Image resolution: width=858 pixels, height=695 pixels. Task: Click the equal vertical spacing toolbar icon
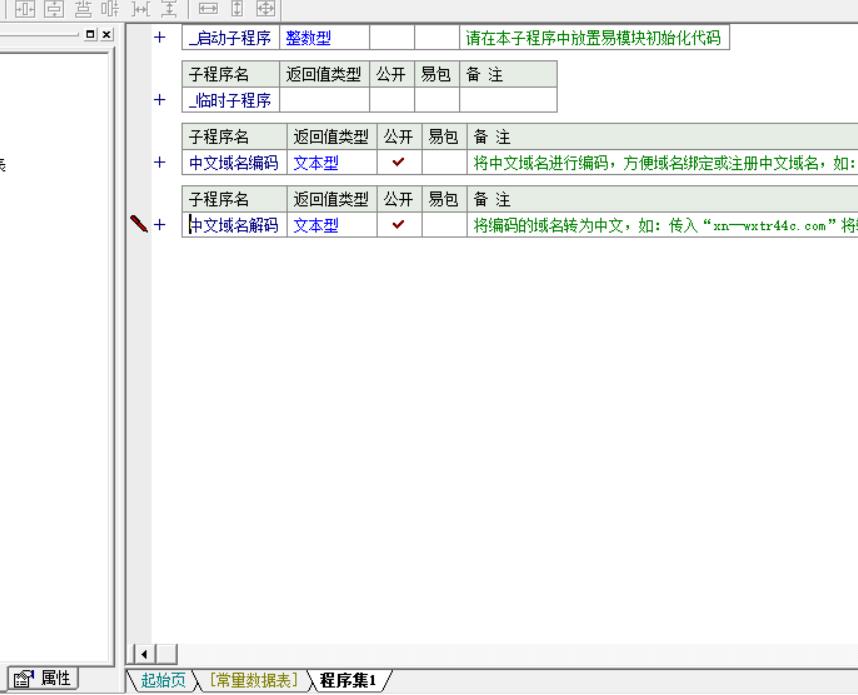point(169,8)
